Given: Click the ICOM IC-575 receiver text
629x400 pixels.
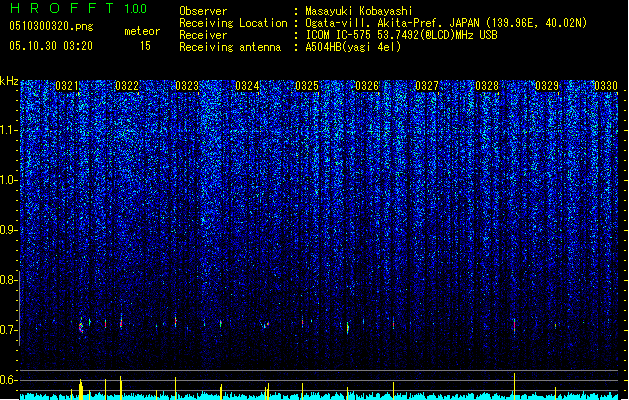Looking at the screenshot, I should click(401, 35).
